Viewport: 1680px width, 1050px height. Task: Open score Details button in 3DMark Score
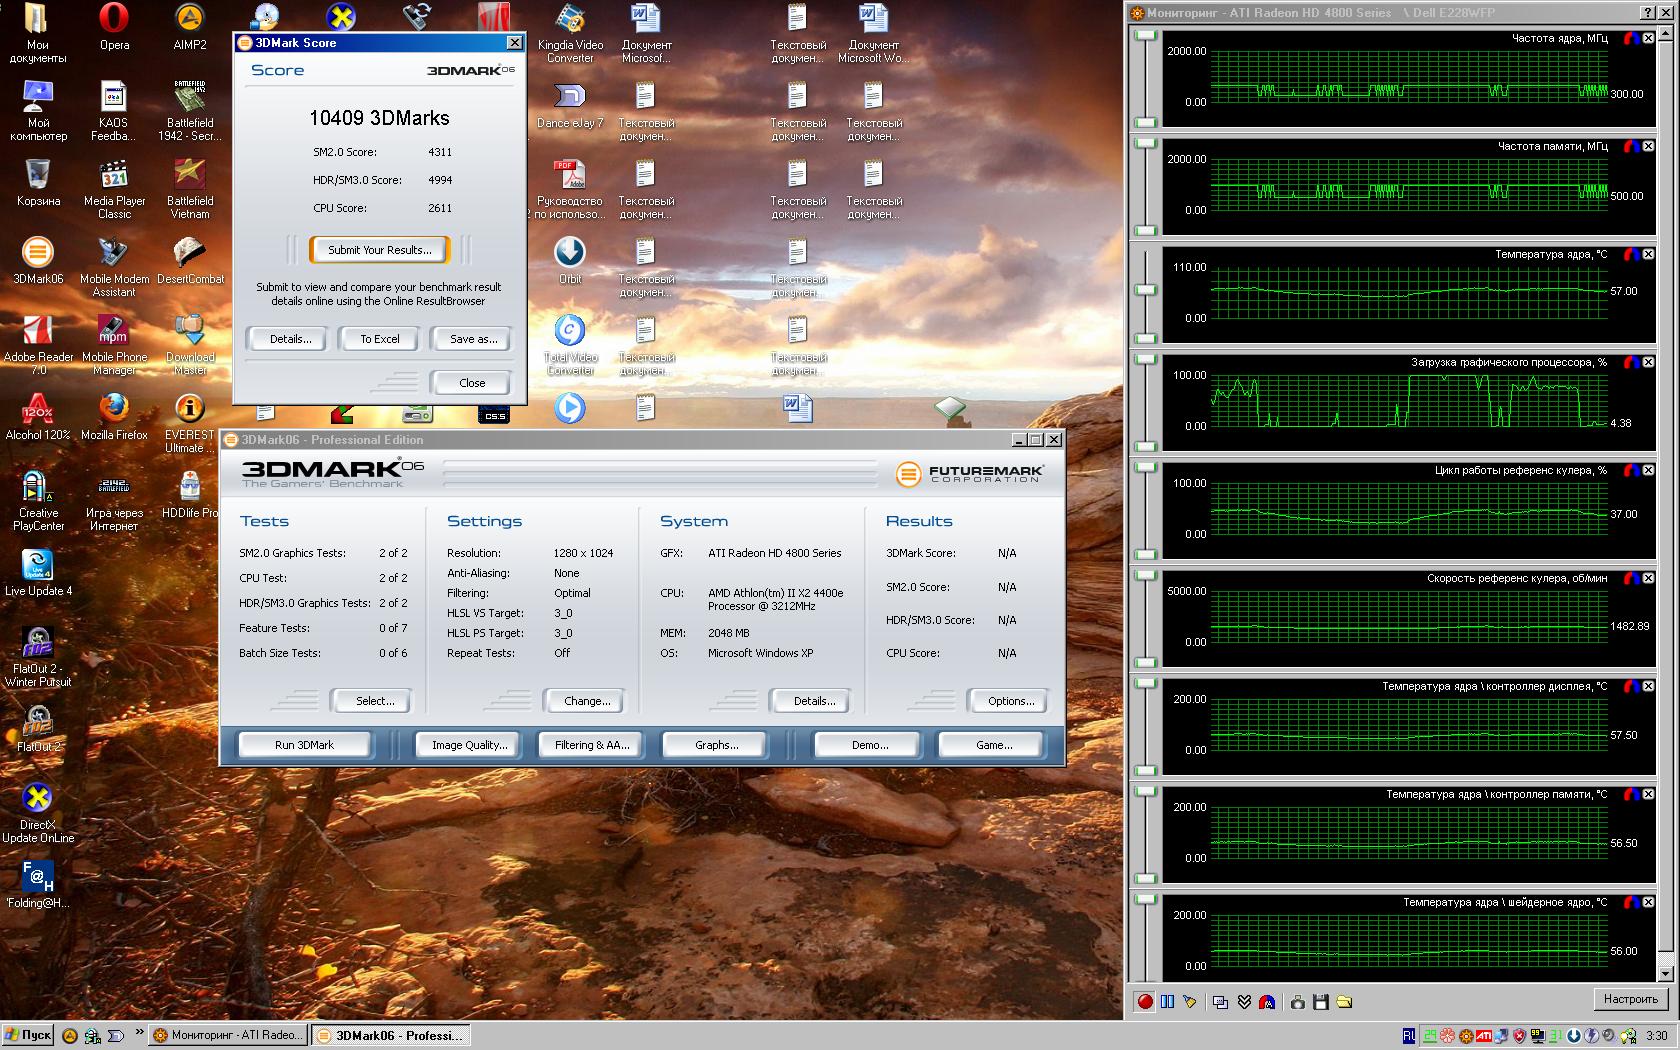(x=290, y=339)
